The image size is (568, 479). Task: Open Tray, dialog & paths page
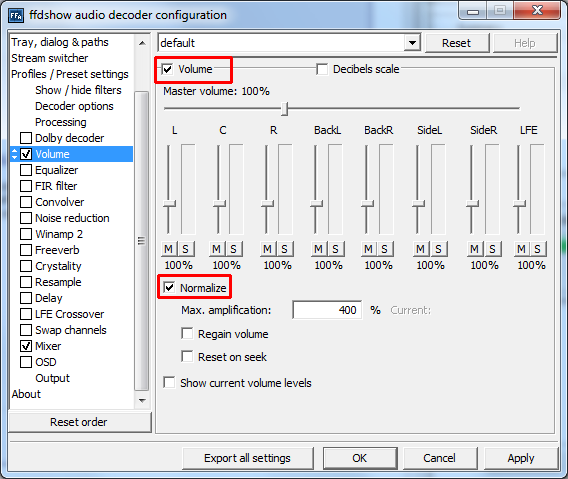tap(60, 42)
